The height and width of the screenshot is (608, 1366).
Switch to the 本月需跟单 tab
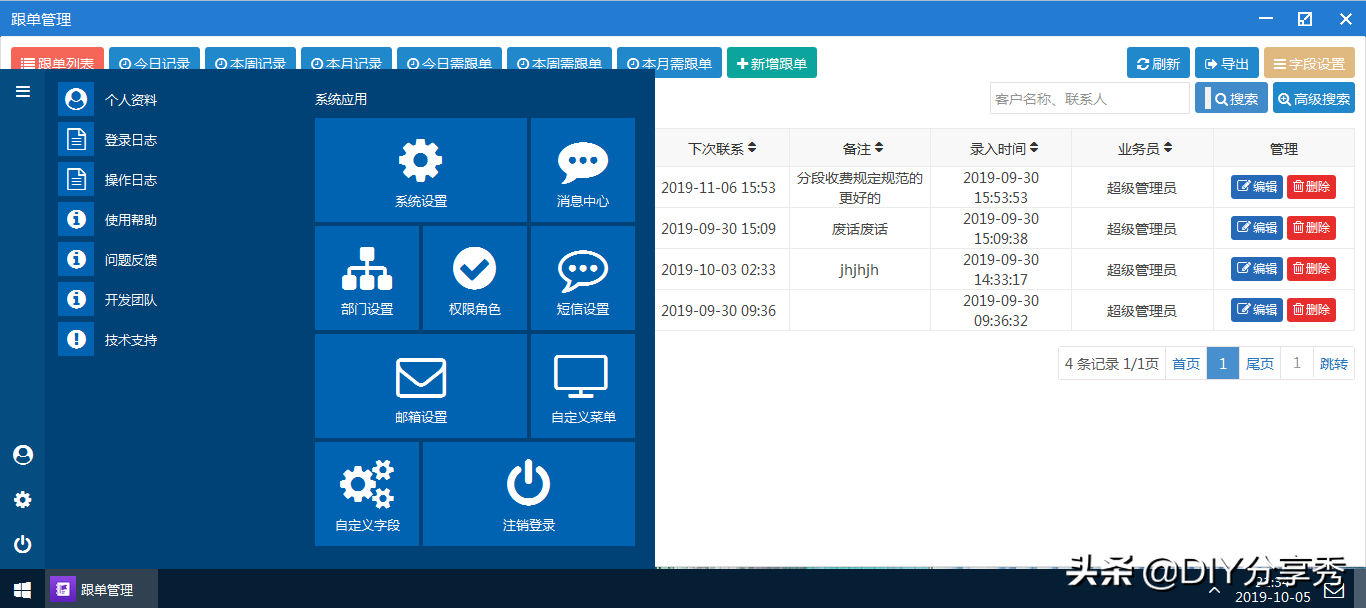tap(670, 63)
